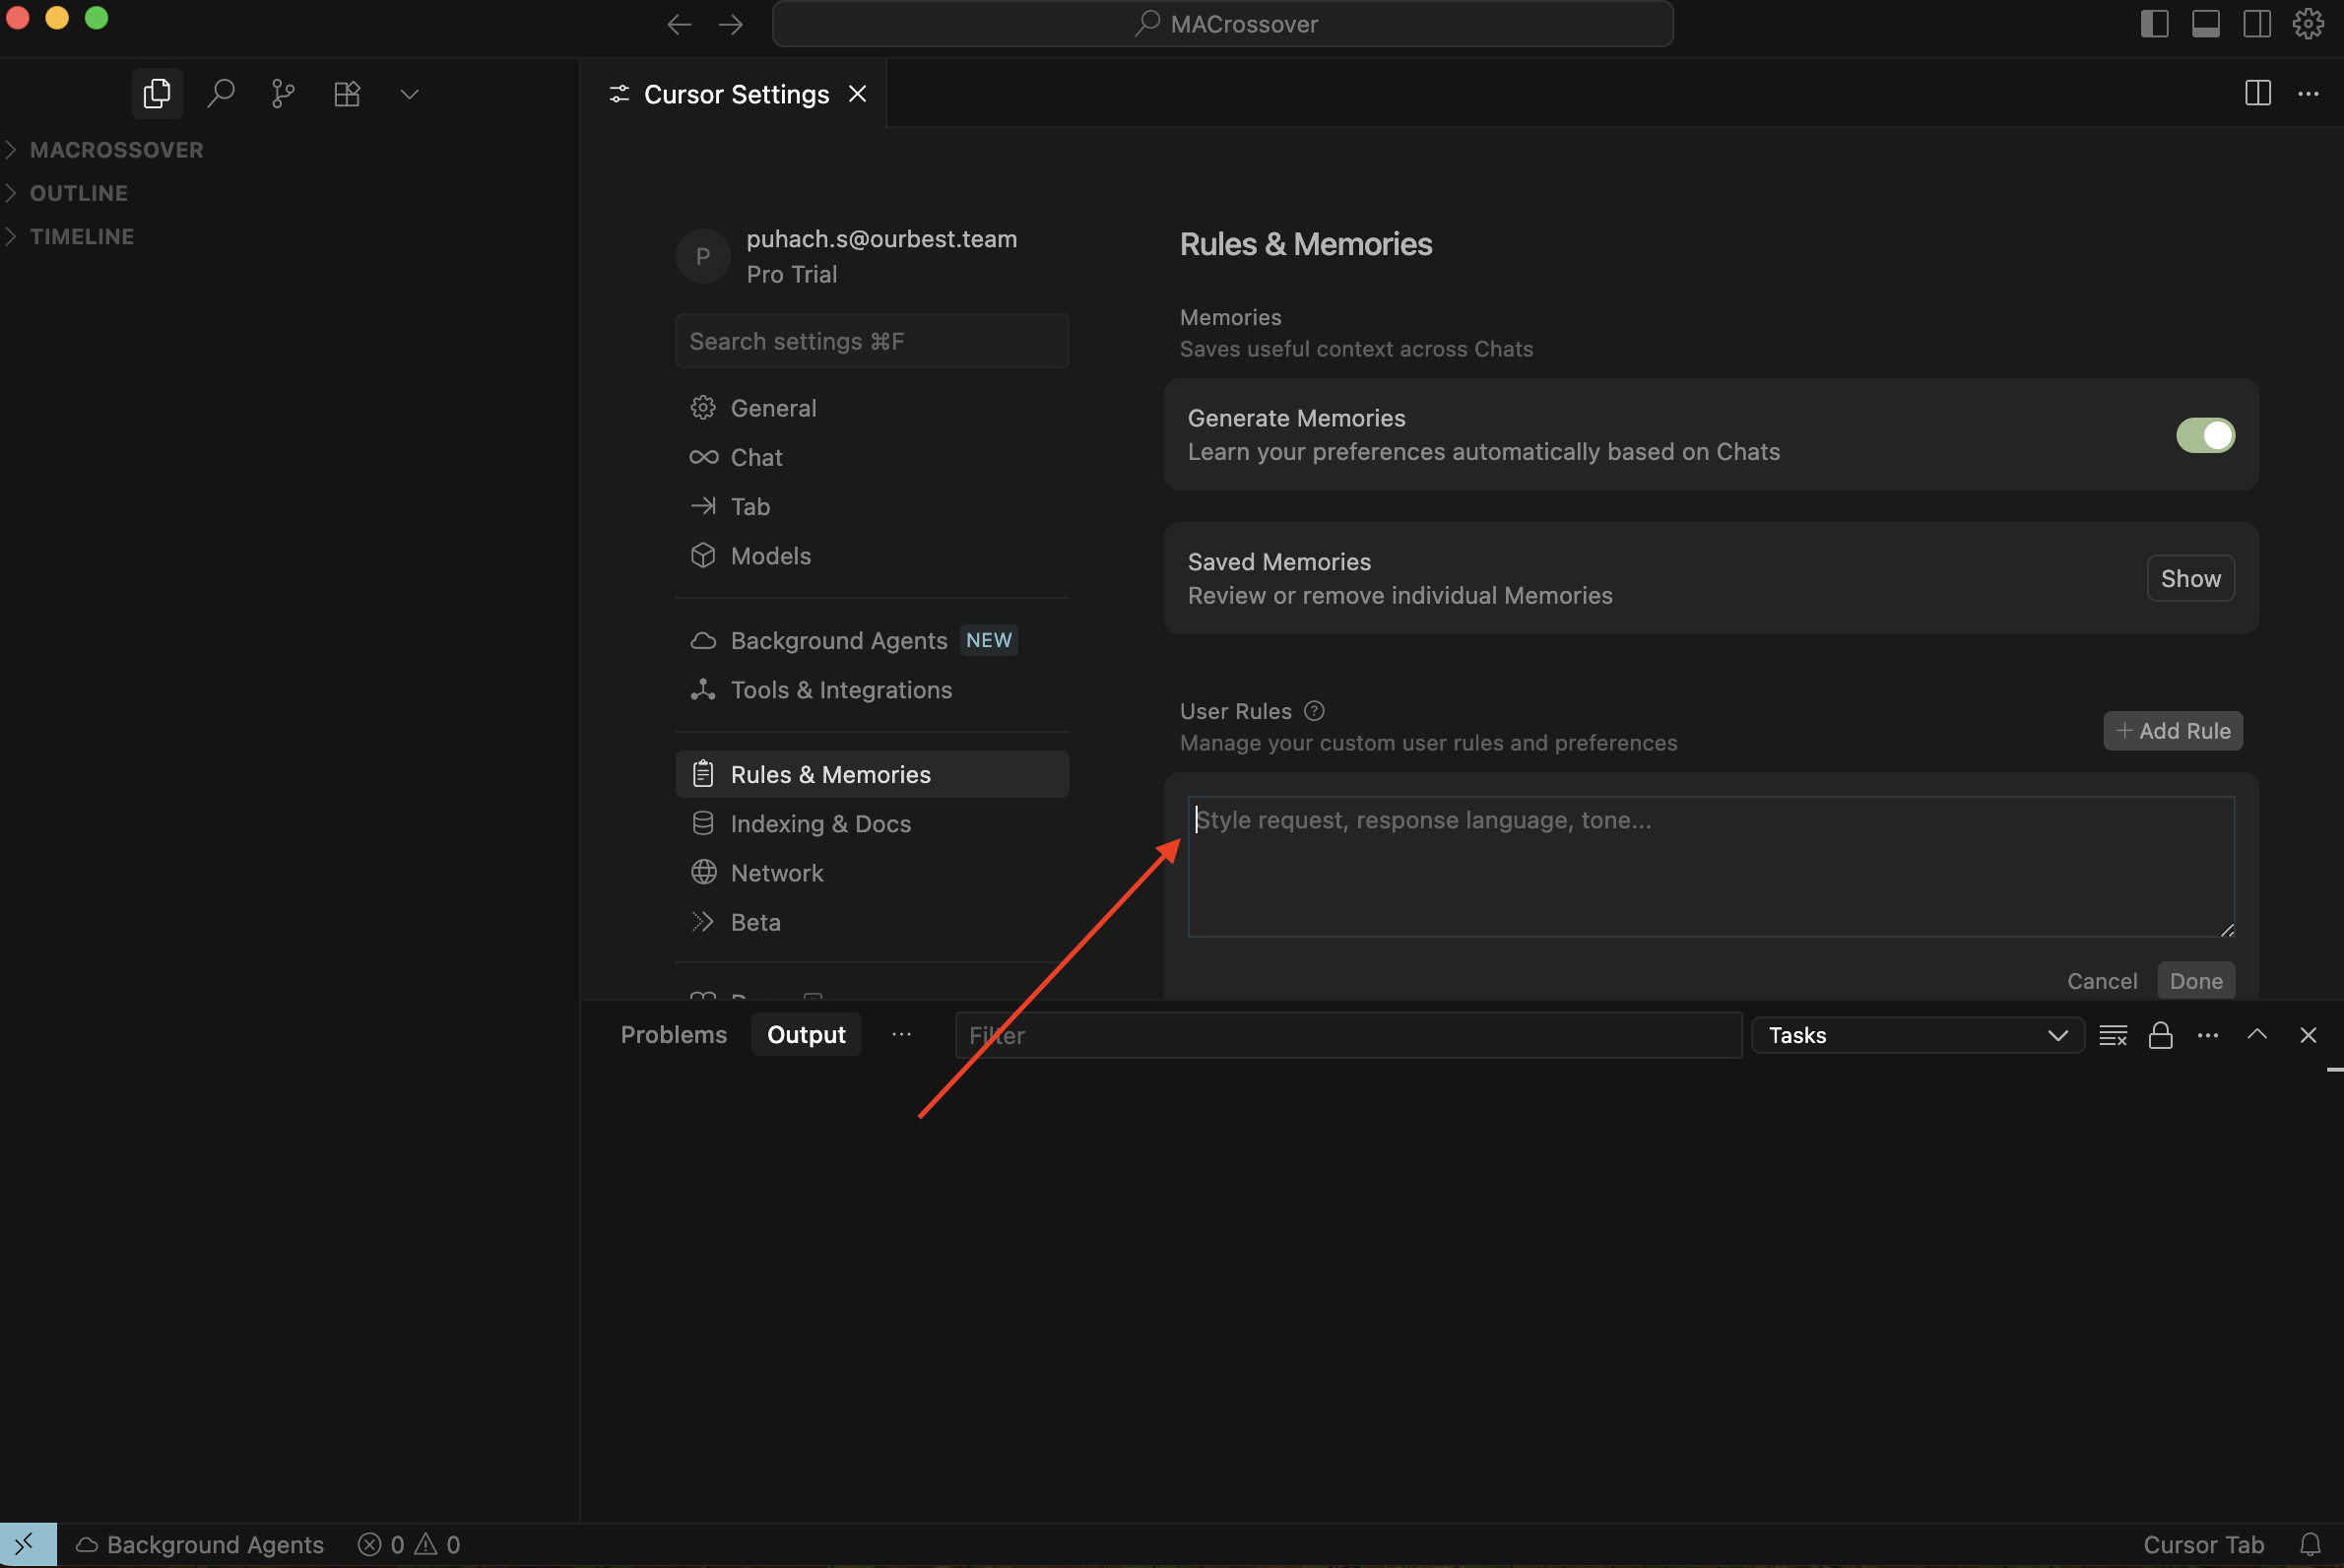Viewport: 2344px width, 1568px height.
Task: Click the Add Rule button
Action: 2172,731
